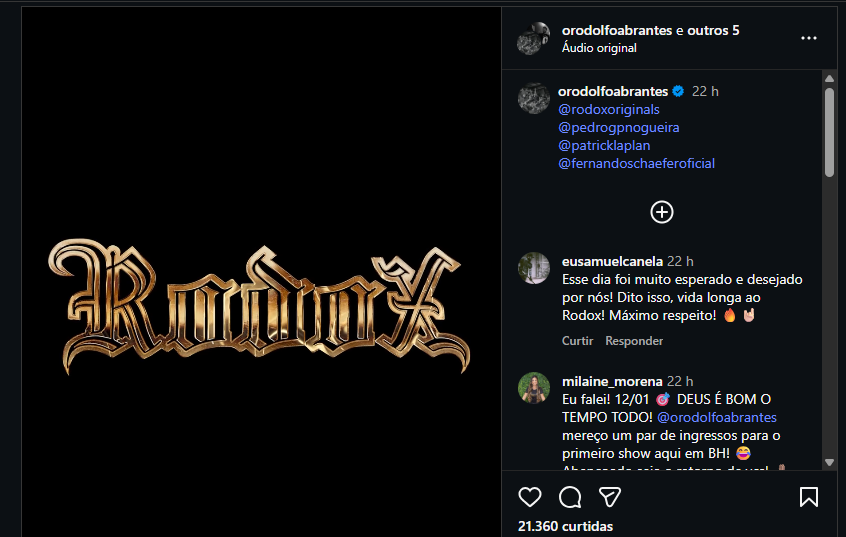Open the @pedrogpnogueira mention link
Viewport: 846px width, 537px height.
(x=618, y=127)
